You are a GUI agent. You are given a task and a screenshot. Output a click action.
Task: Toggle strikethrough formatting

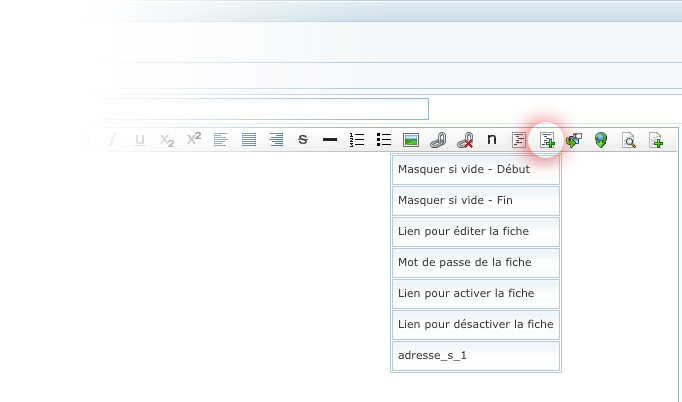(x=303, y=140)
